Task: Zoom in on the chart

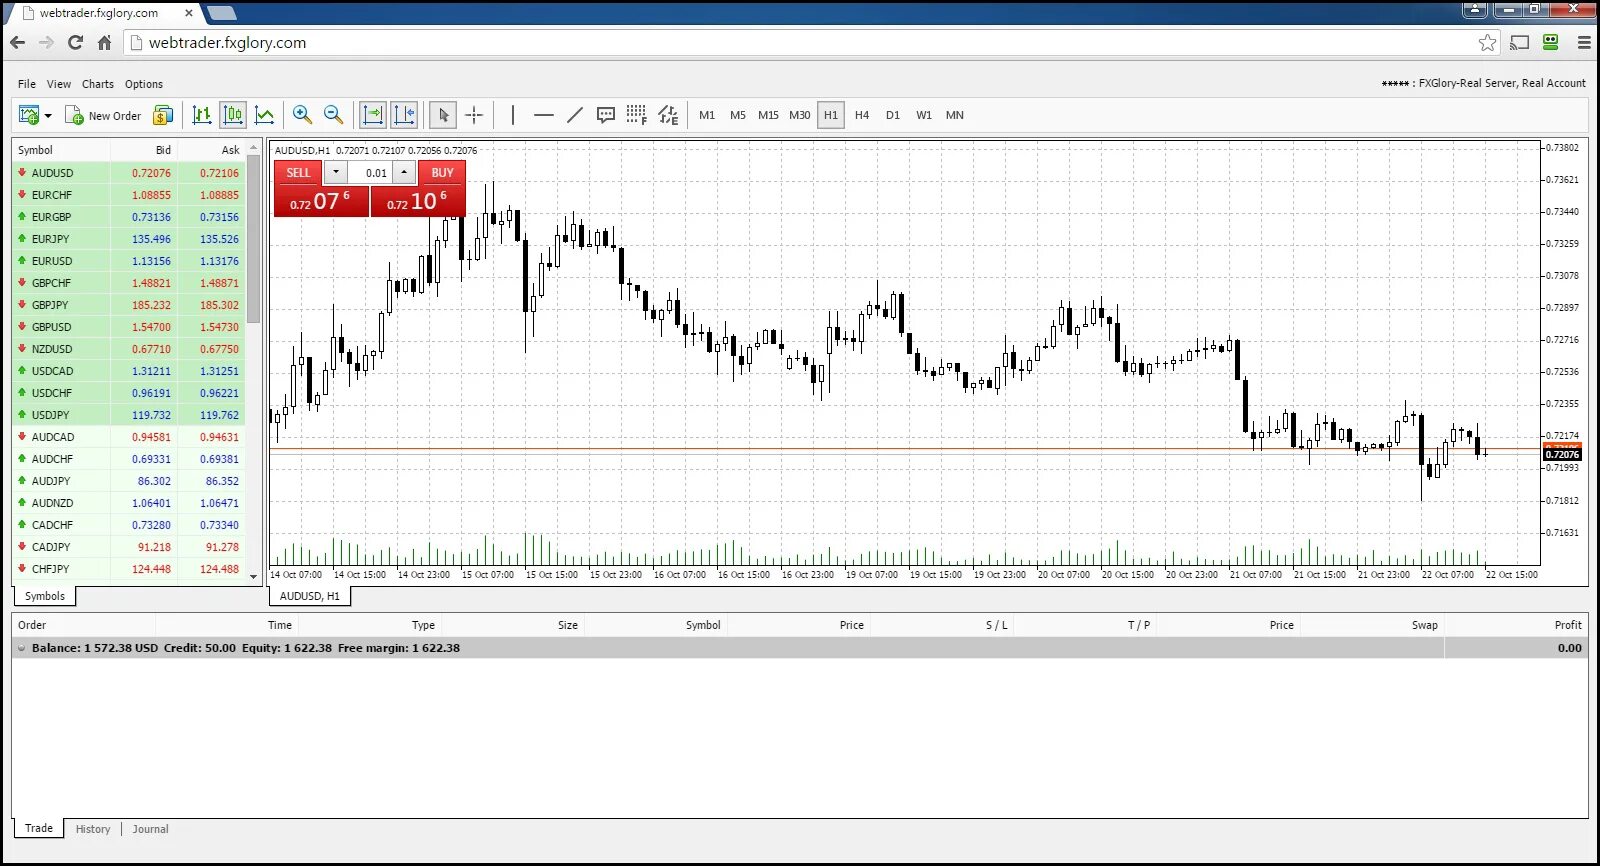Action: [x=302, y=115]
